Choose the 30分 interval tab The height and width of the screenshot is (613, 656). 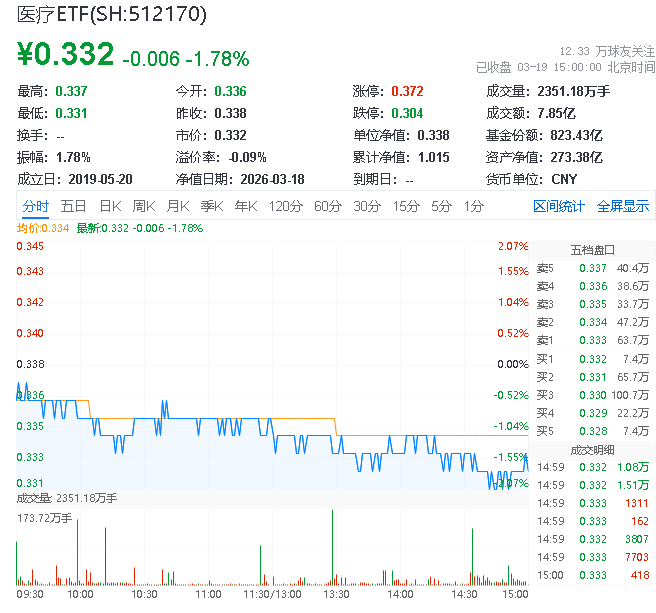click(367, 206)
